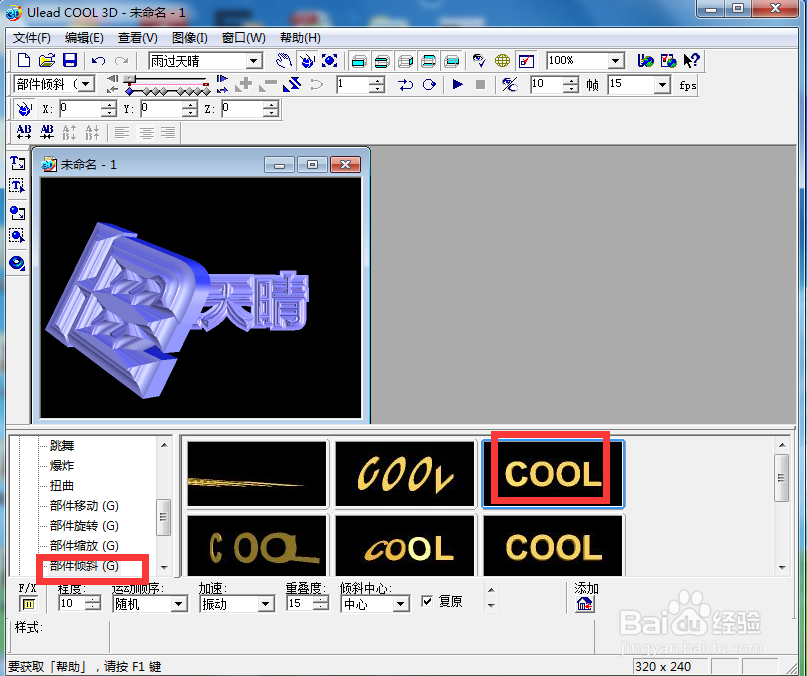This screenshot has width=807, height=676.
Task: Toggle ping-pong loop mode icon
Action: coord(405,84)
